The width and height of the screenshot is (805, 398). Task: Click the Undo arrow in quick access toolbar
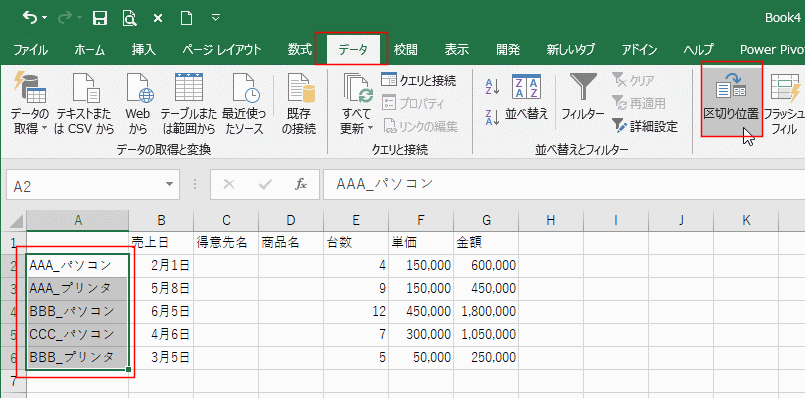pyautogui.click(x=30, y=18)
